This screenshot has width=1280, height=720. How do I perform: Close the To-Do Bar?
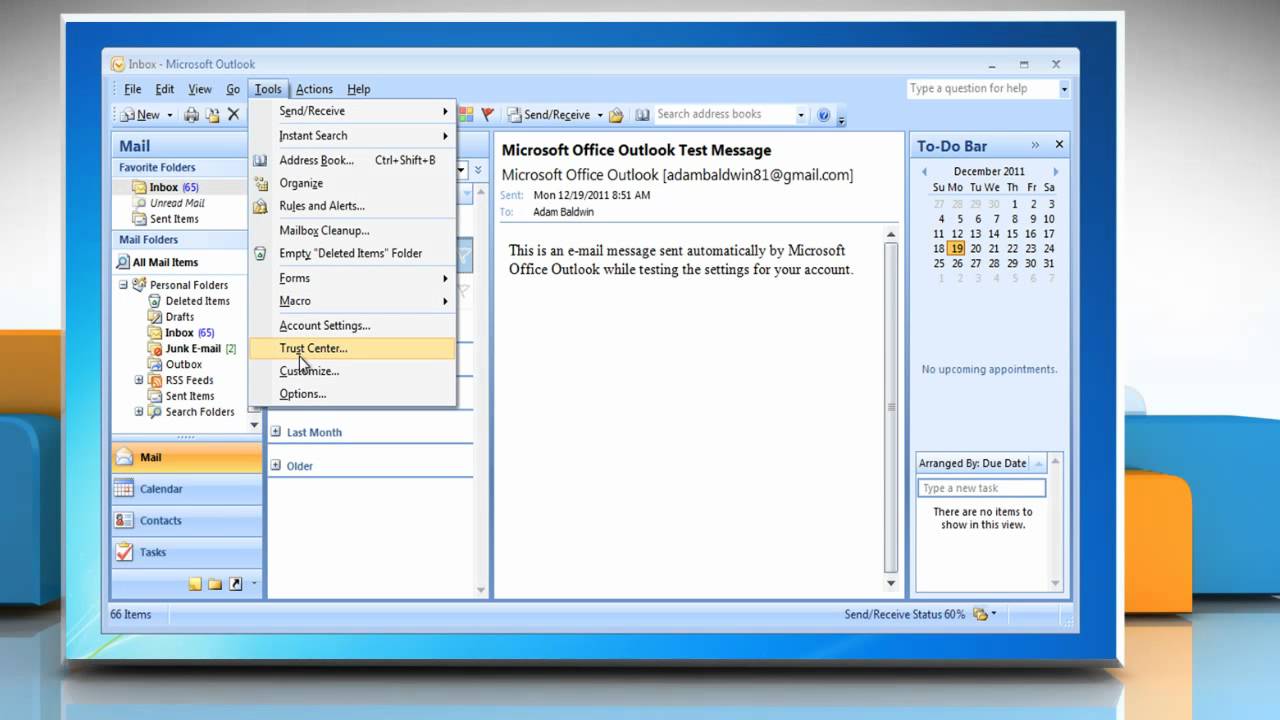1059,145
